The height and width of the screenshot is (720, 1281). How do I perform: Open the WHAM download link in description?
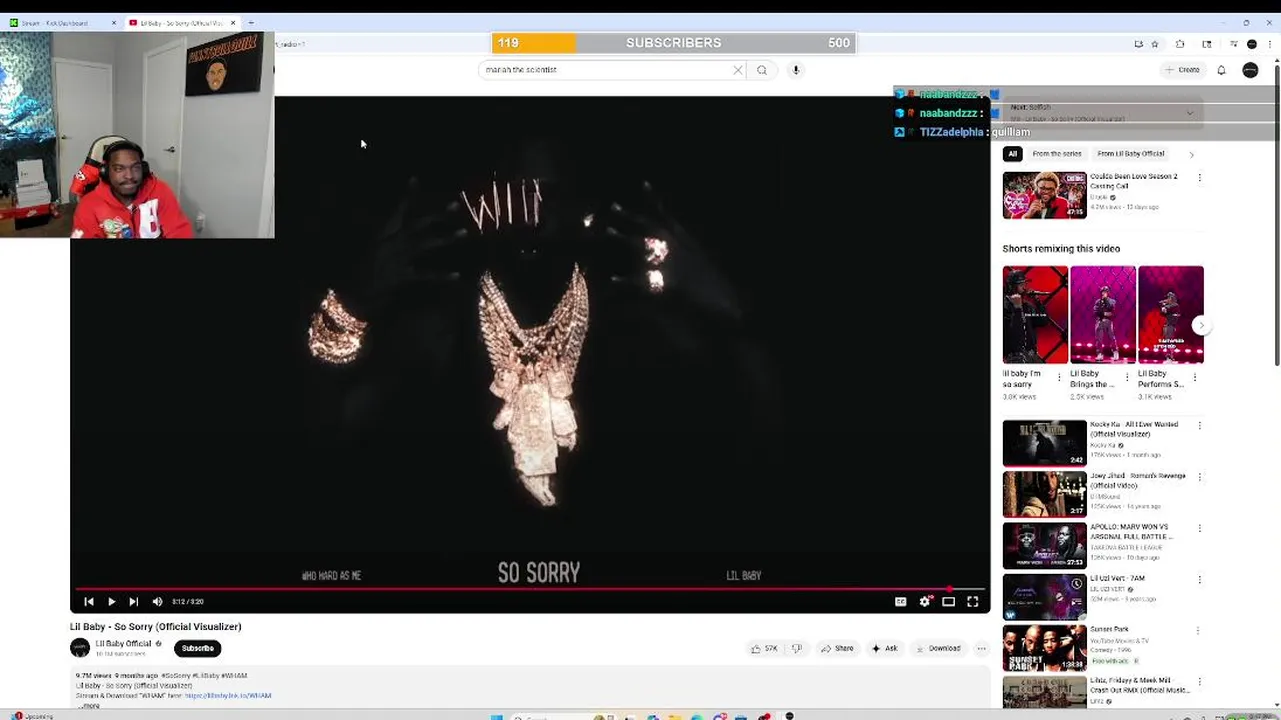click(x=228, y=695)
